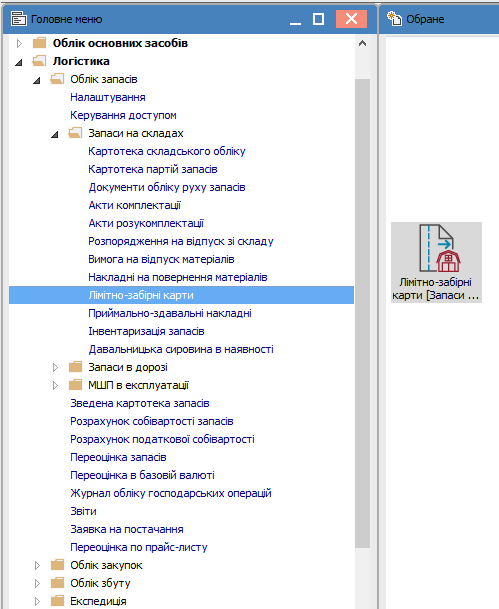
Task: Open Налаштування under Облік запасів
Action: pos(108,97)
